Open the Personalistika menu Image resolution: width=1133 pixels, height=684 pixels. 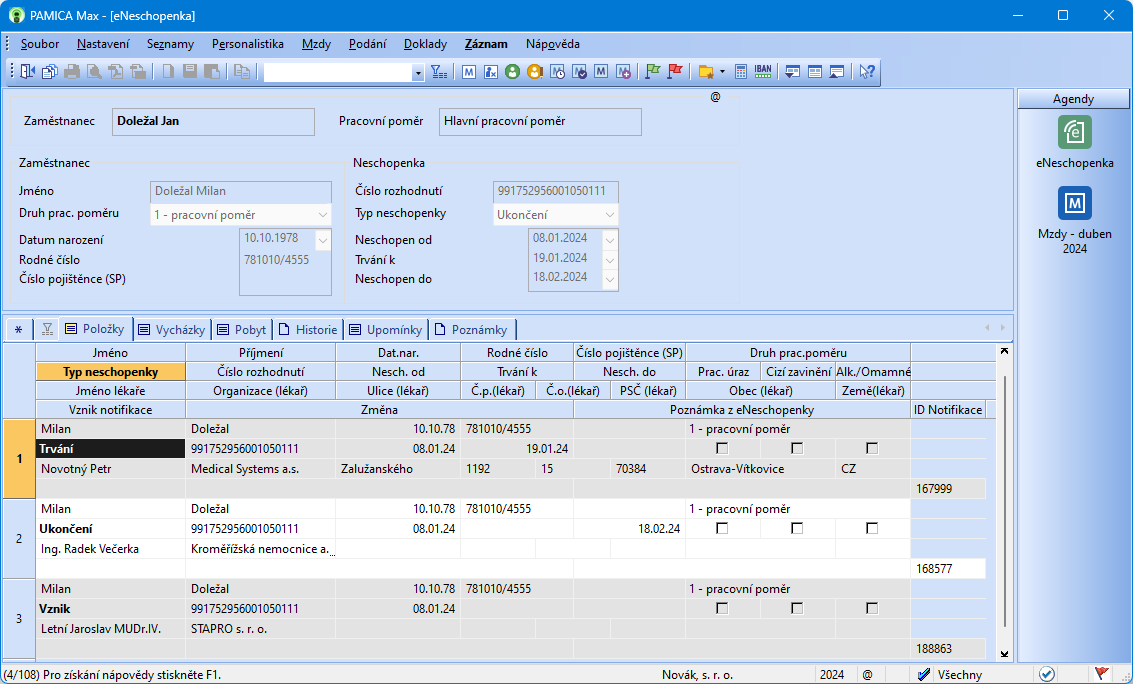(x=248, y=44)
